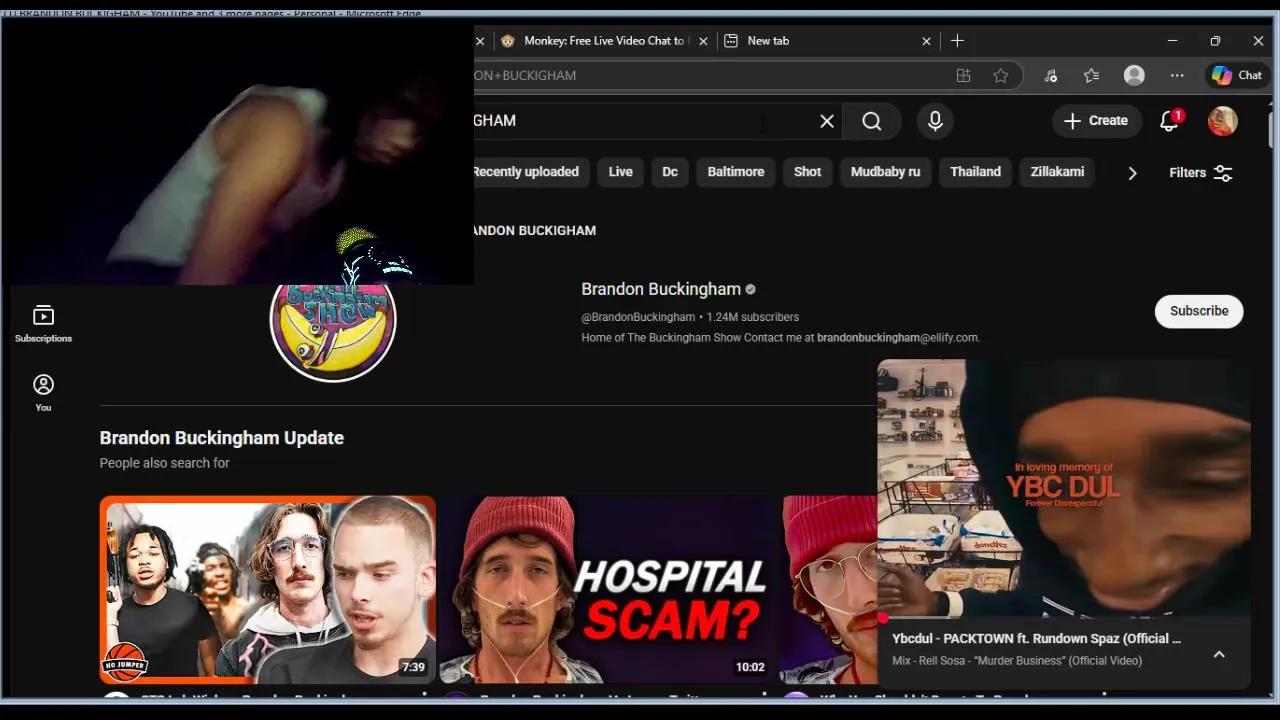1280x720 pixels.
Task: Open Subscriptions in YouTube sidebar
Action: point(43,324)
